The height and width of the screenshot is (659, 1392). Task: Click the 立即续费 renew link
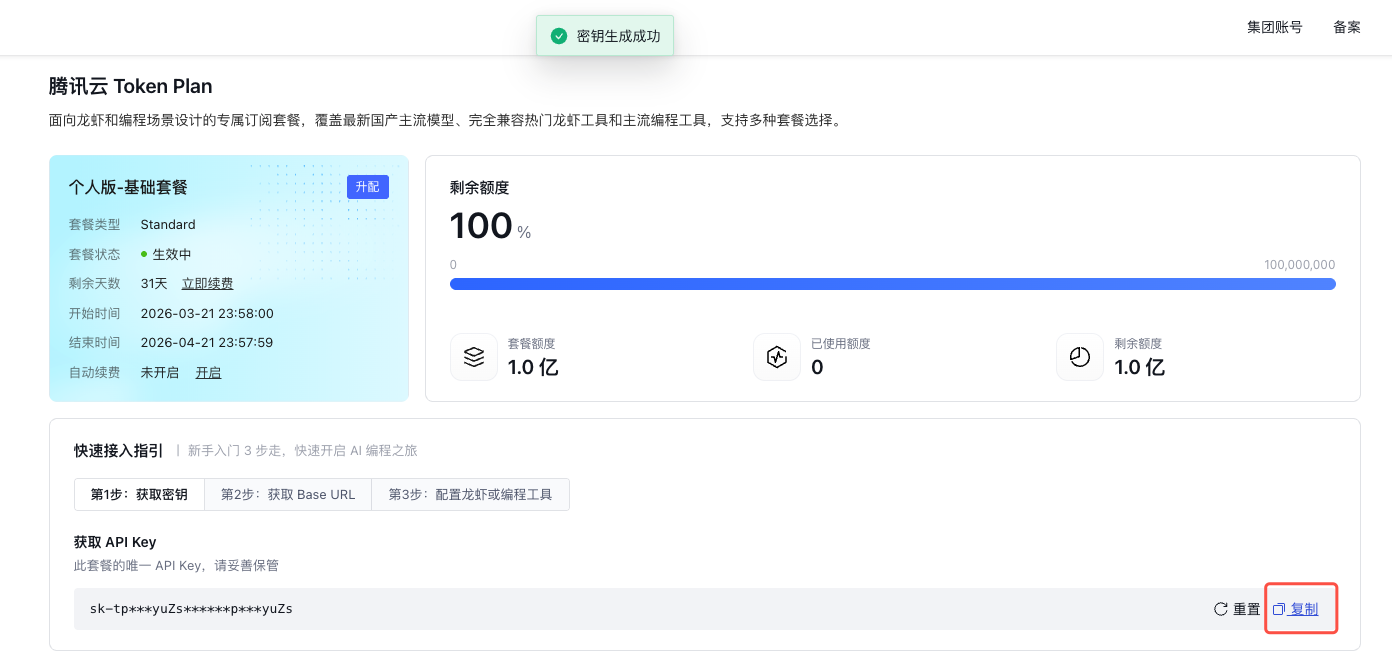coord(207,284)
